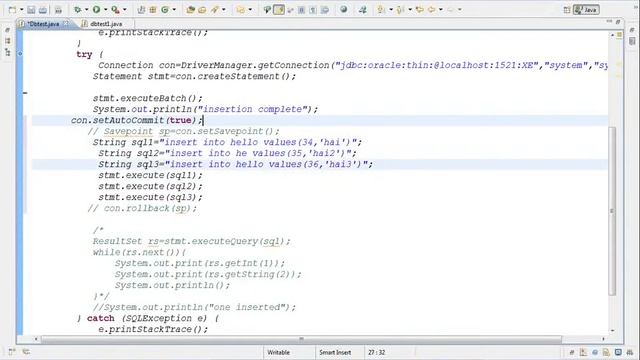Click the line with String sql3=
The height and width of the screenshot is (360, 640).
pyautogui.click(x=320, y=164)
